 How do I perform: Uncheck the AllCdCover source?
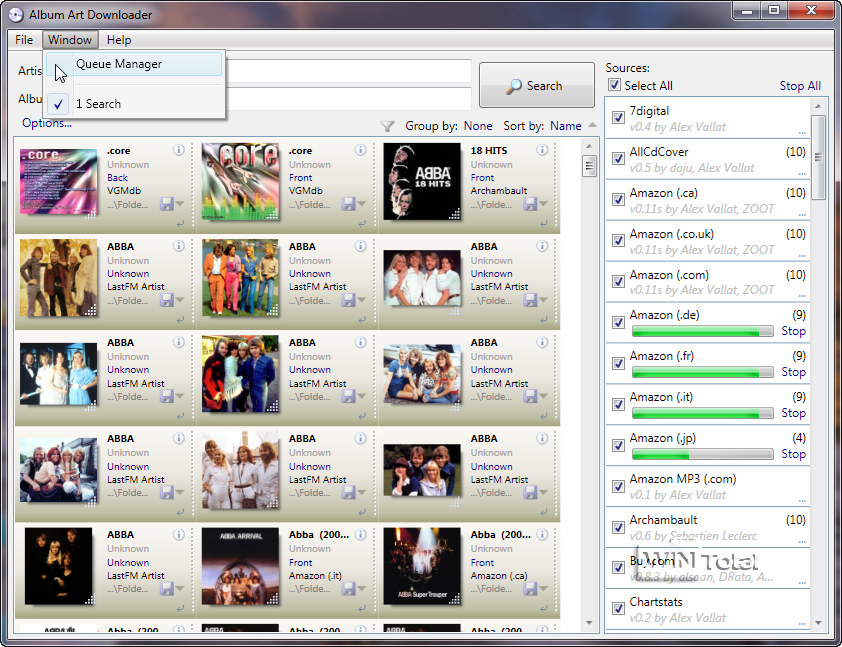(618, 158)
